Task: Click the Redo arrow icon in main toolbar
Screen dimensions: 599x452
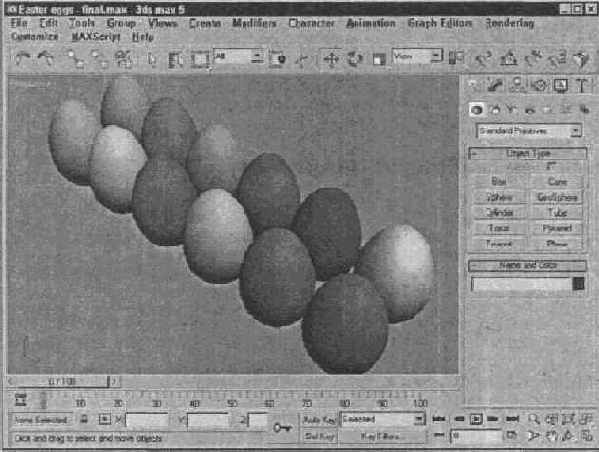Action: (x=45, y=58)
